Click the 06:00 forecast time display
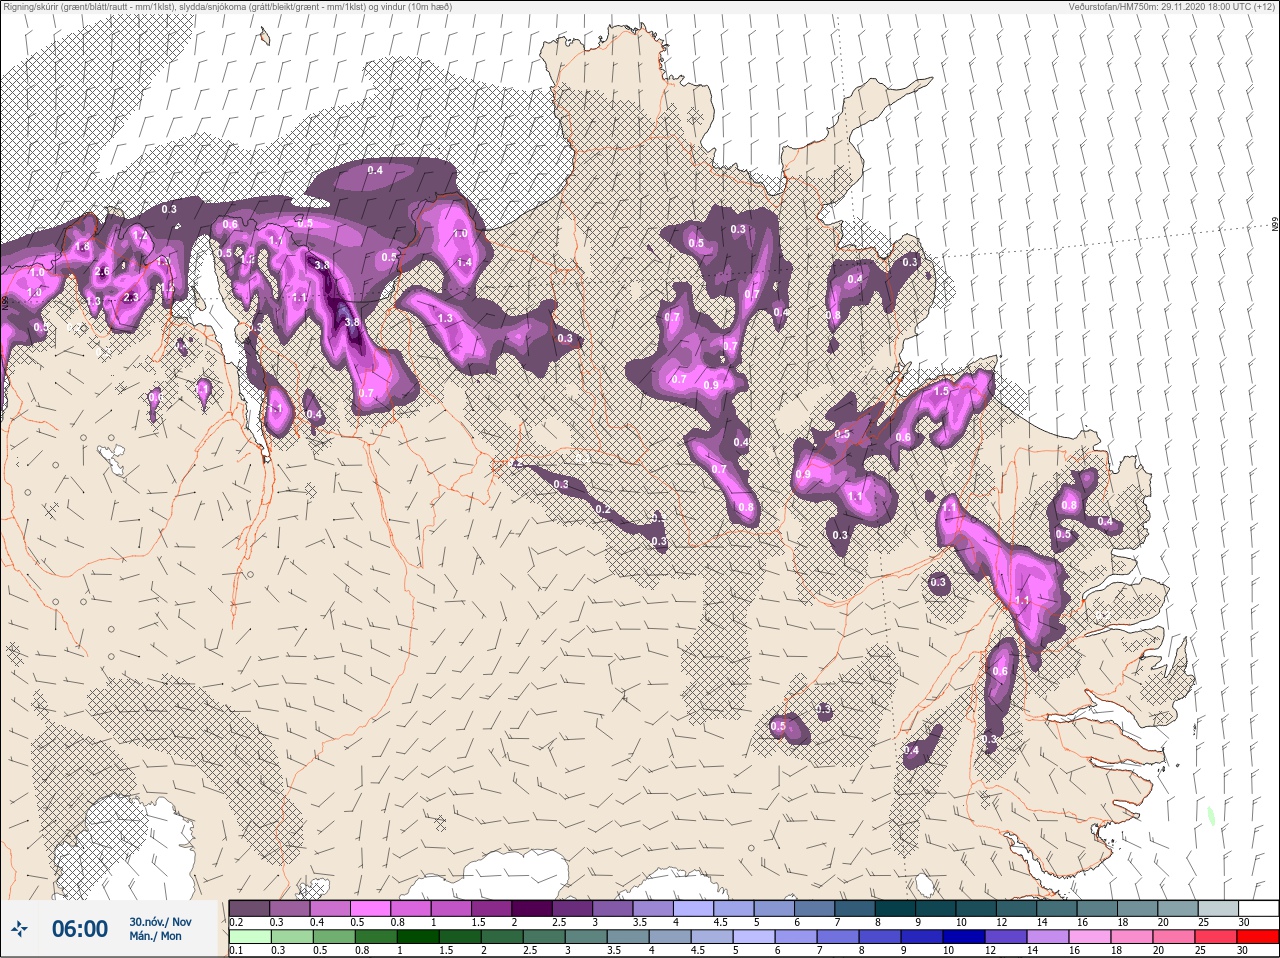The width and height of the screenshot is (1280, 958). tap(80, 929)
